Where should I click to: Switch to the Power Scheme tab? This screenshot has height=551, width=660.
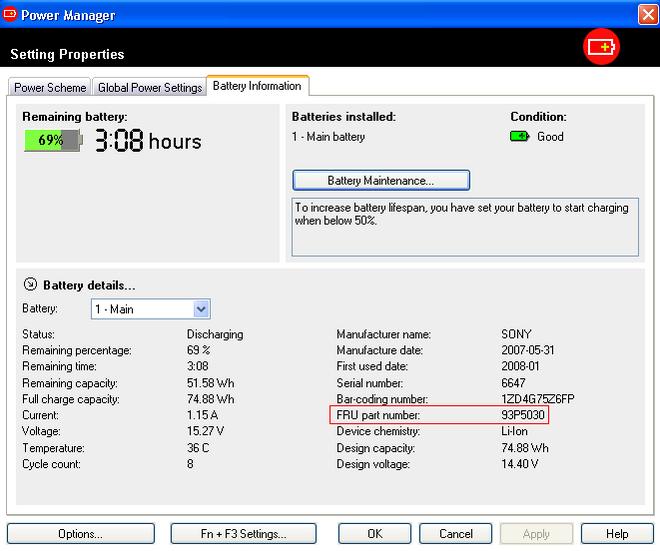pyautogui.click(x=50, y=88)
